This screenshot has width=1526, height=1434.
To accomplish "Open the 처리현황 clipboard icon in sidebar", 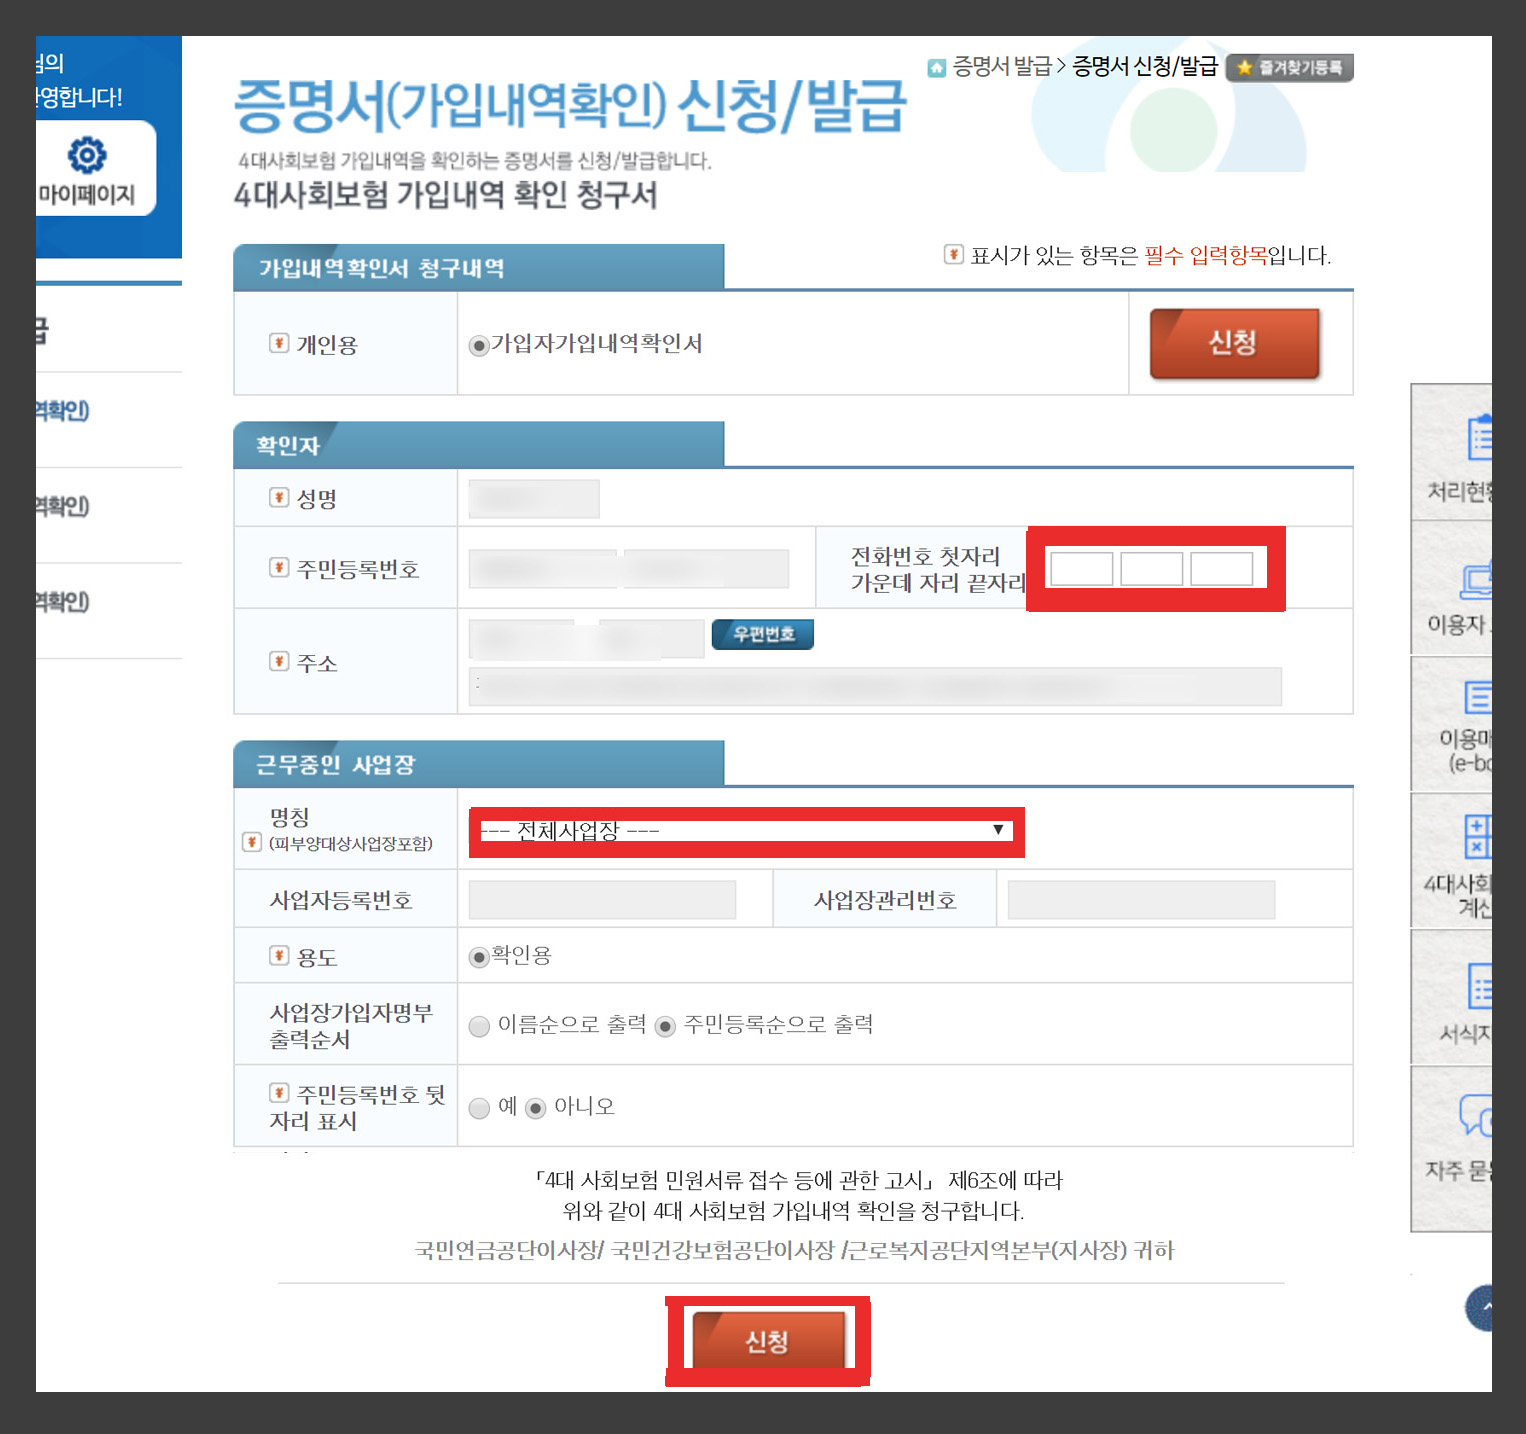I will (1478, 437).
